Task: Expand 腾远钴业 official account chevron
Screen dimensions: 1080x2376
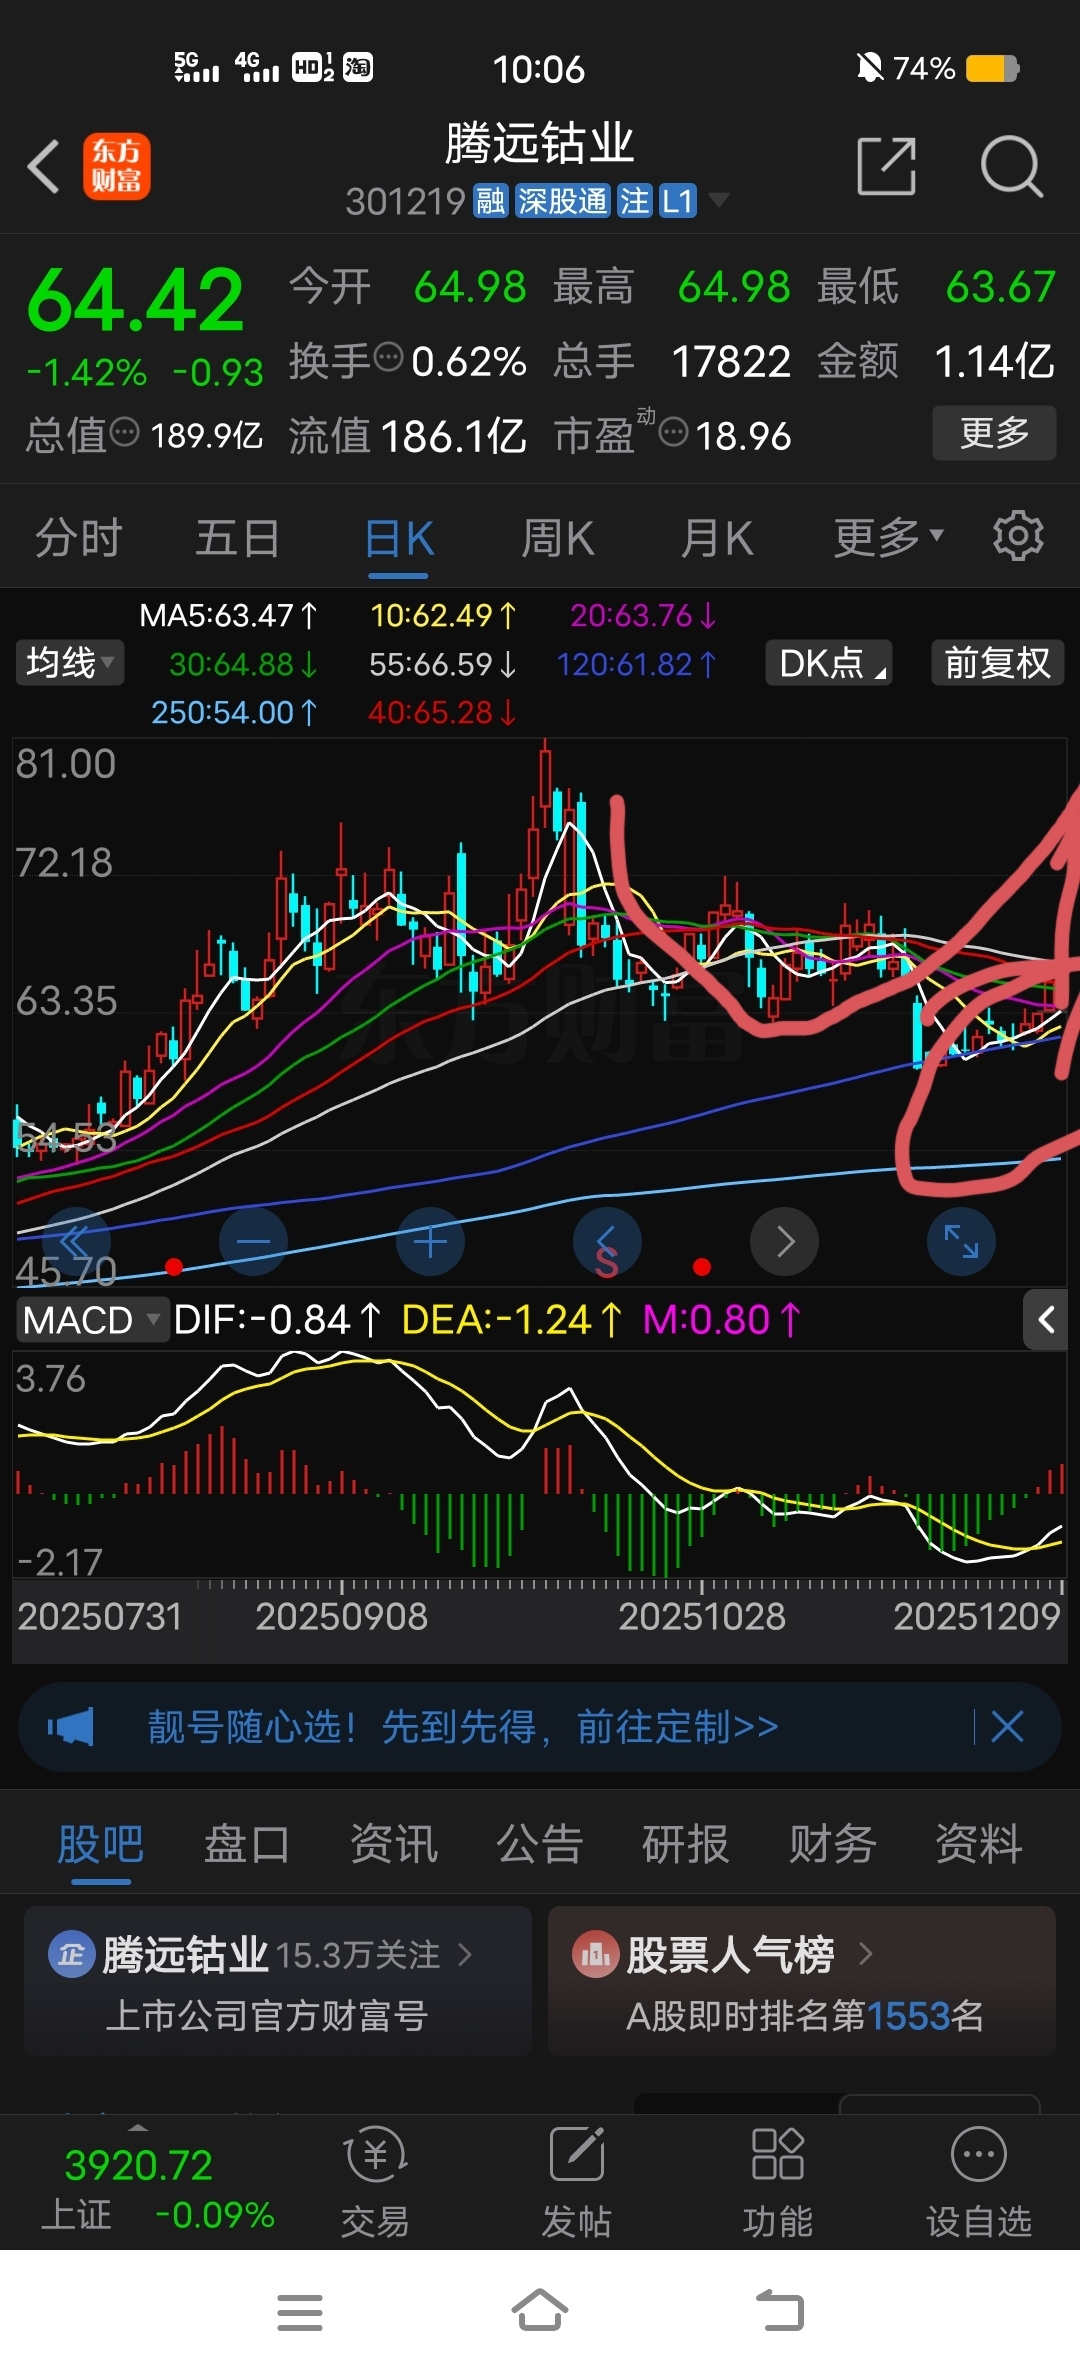Action: tap(464, 1954)
